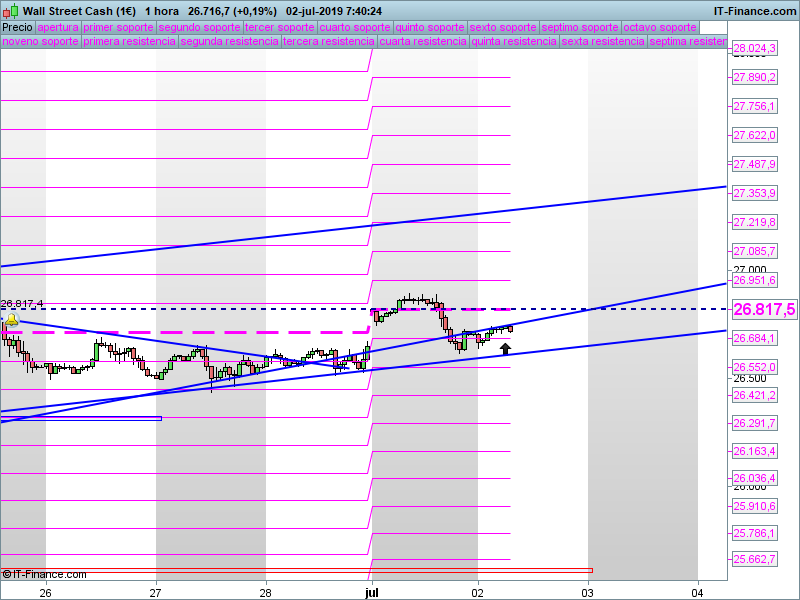Click the 27.353,9 price label
Image resolution: width=800 pixels, height=600 pixels.
tap(755, 193)
